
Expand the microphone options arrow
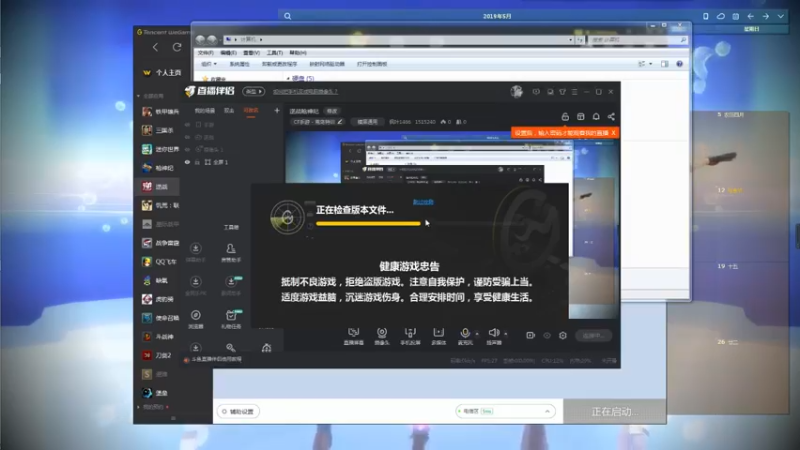(x=477, y=334)
